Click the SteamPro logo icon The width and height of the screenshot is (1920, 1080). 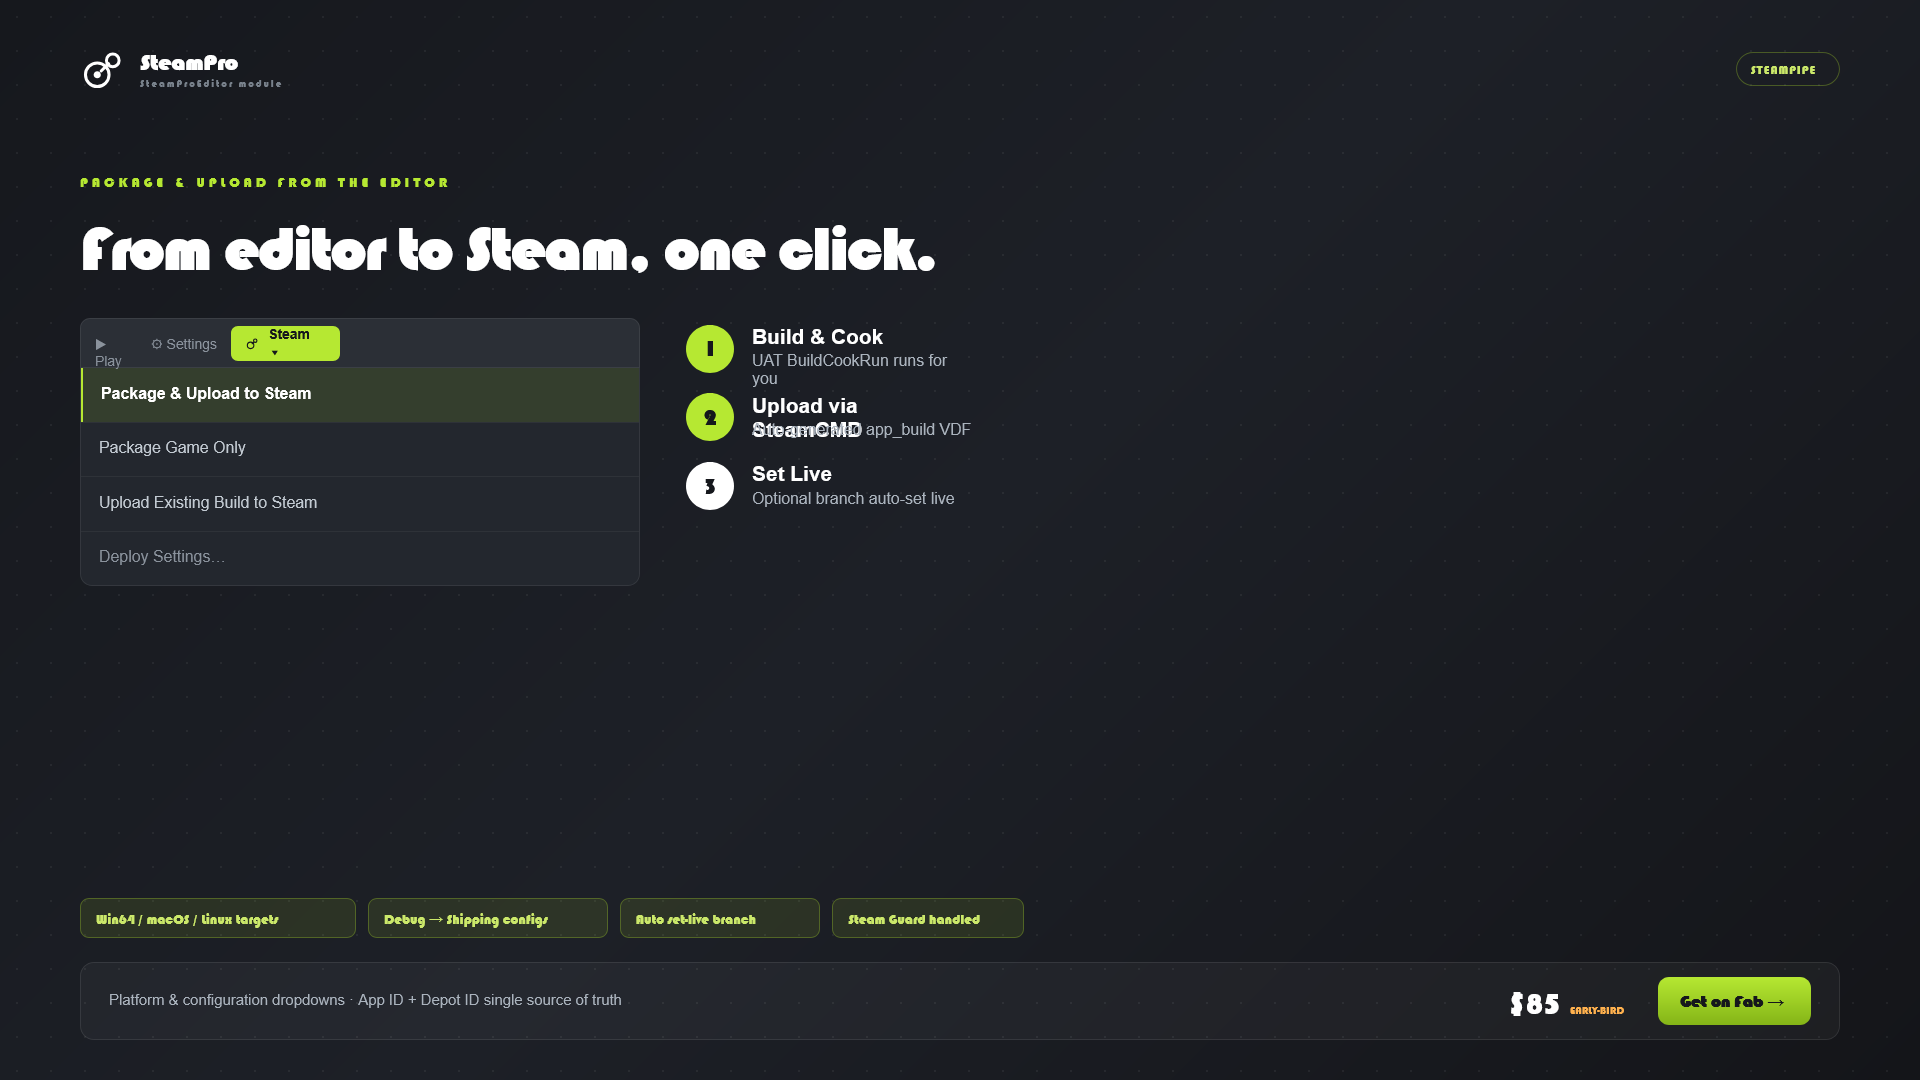tap(102, 70)
